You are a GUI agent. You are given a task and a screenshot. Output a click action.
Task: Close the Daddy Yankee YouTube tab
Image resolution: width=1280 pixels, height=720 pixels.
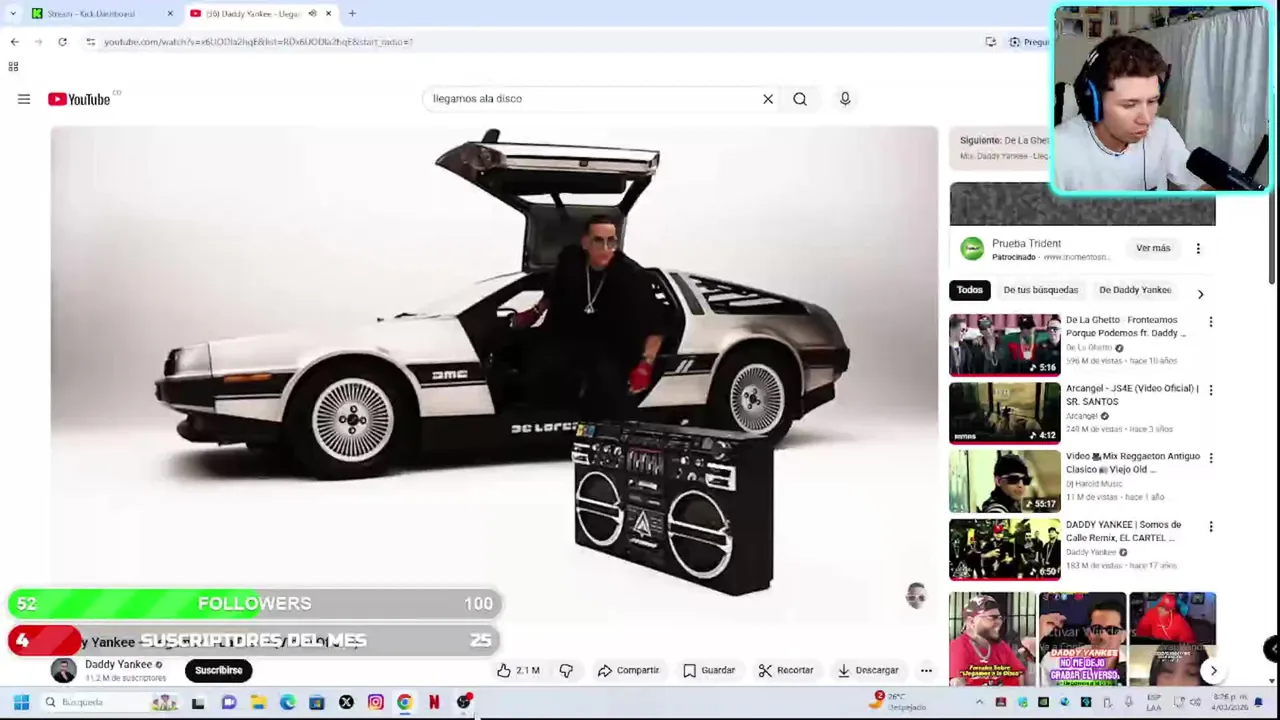(x=328, y=14)
